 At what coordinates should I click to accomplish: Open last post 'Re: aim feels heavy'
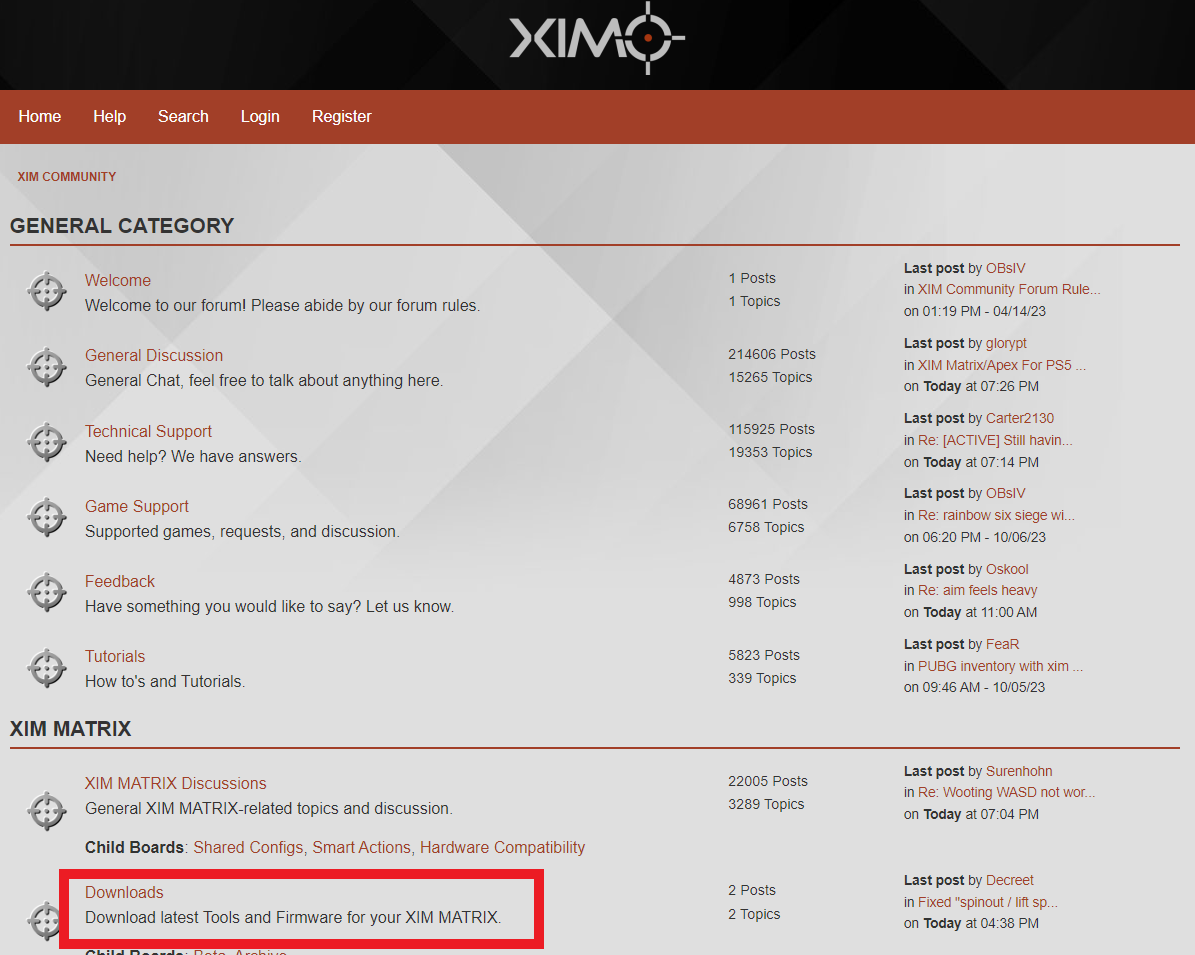point(977,590)
